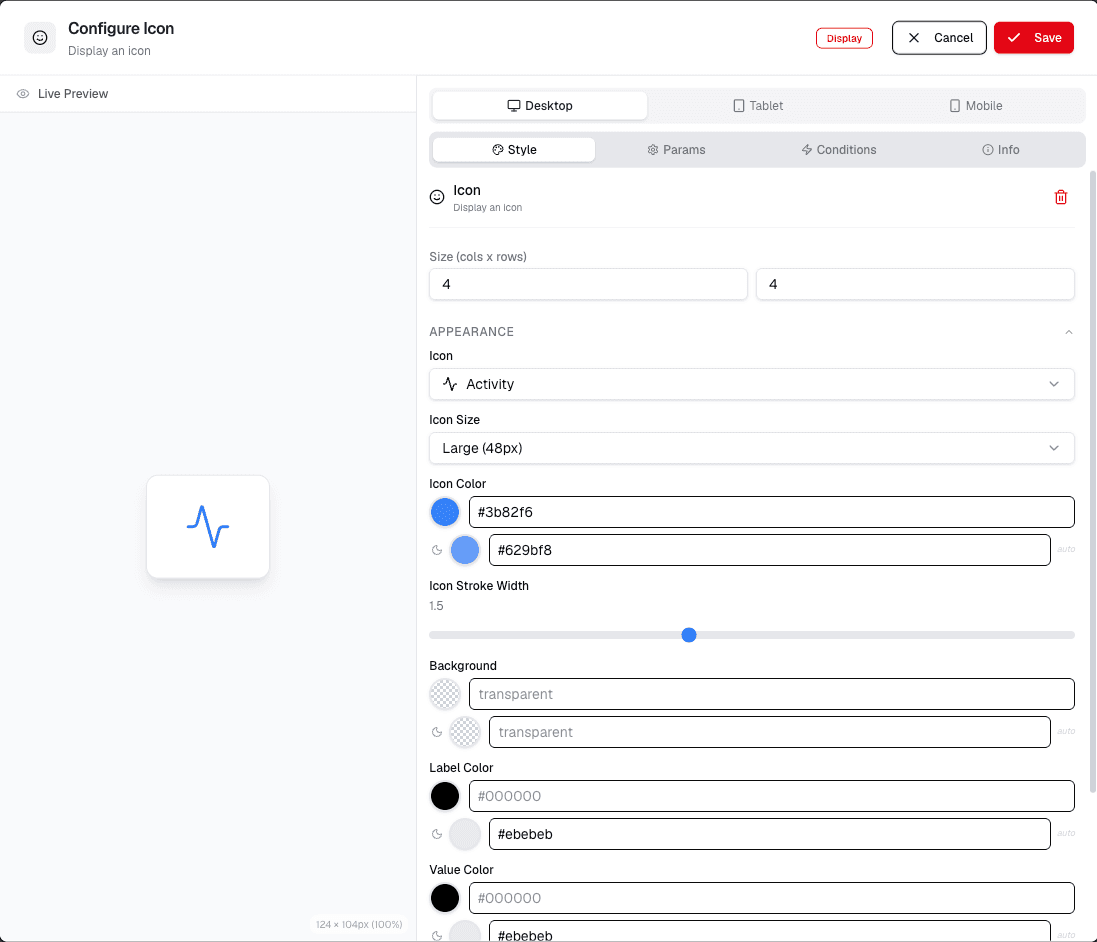Image resolution: width=1097 pixels, height=942 pixels.
Task: Open the Background dark-mode transparent swatch
Action: (x=465, y=732)
